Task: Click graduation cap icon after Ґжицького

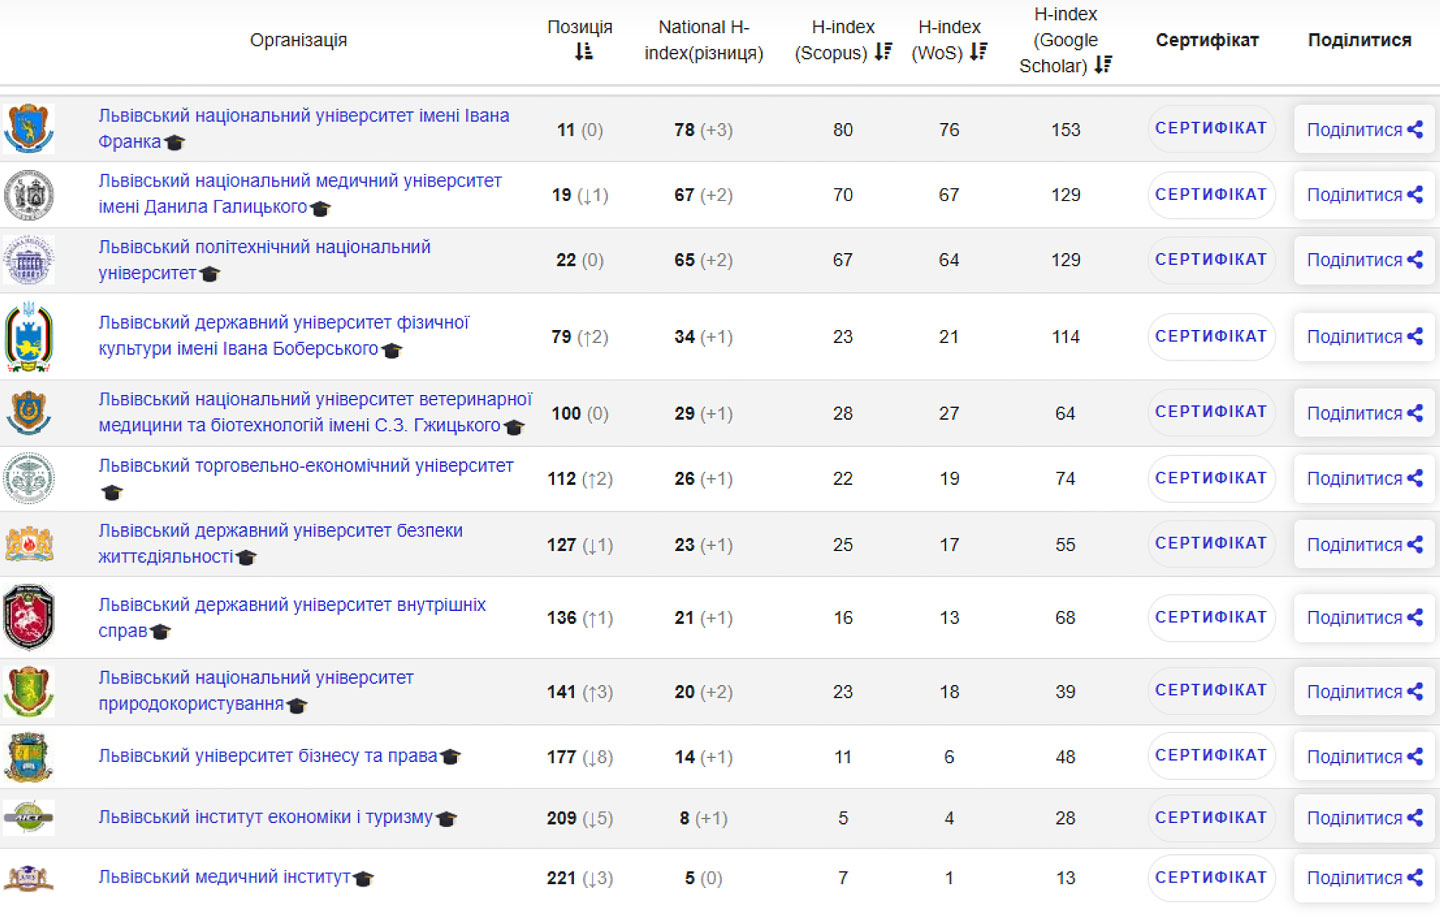Action: click(514, 427)
